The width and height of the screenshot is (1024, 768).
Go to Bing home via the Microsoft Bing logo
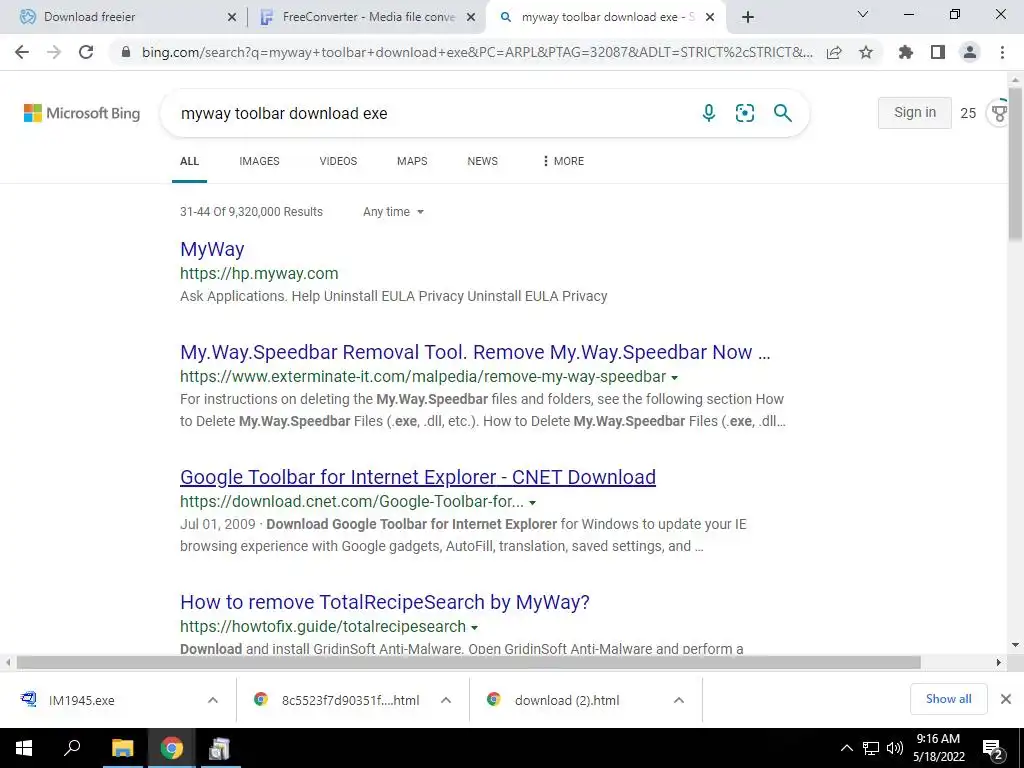[82, 113]
